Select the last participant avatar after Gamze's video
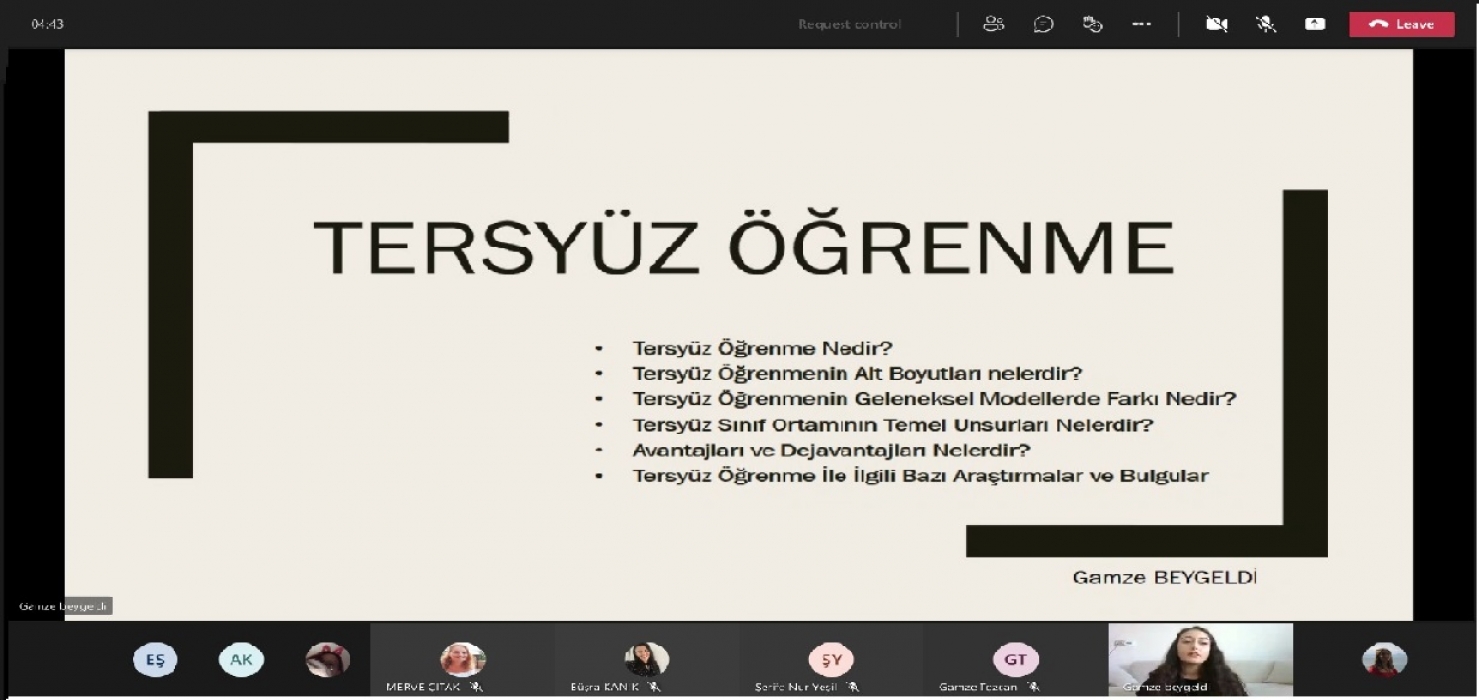The width and height of the screenshot is (1479, 700). (1385, 659)
